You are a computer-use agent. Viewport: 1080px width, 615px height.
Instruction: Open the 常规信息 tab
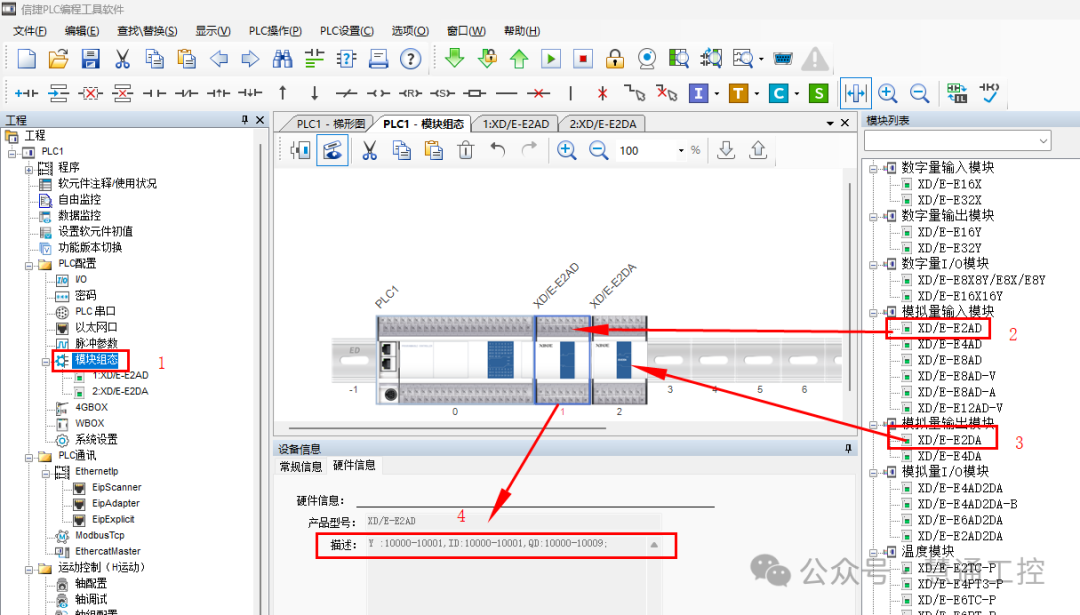point(301,467)
